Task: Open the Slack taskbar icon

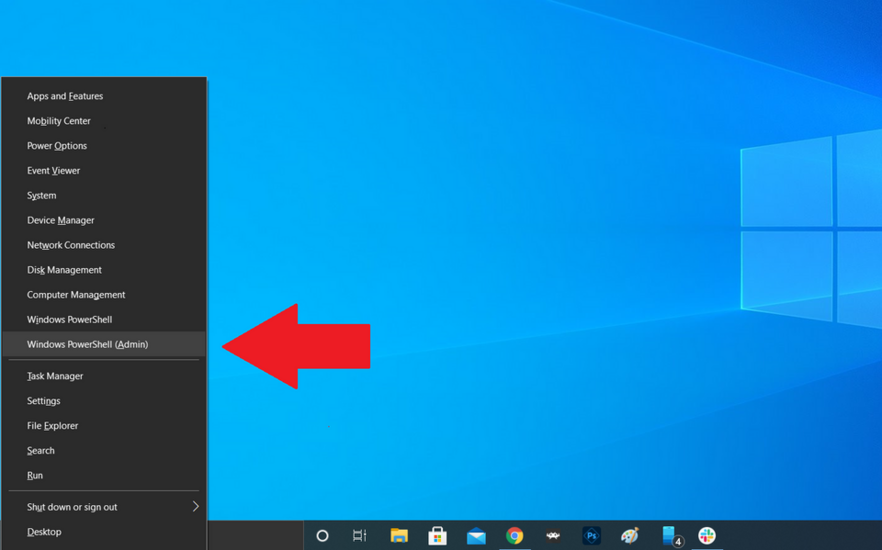Action: [x=707, y=536]
